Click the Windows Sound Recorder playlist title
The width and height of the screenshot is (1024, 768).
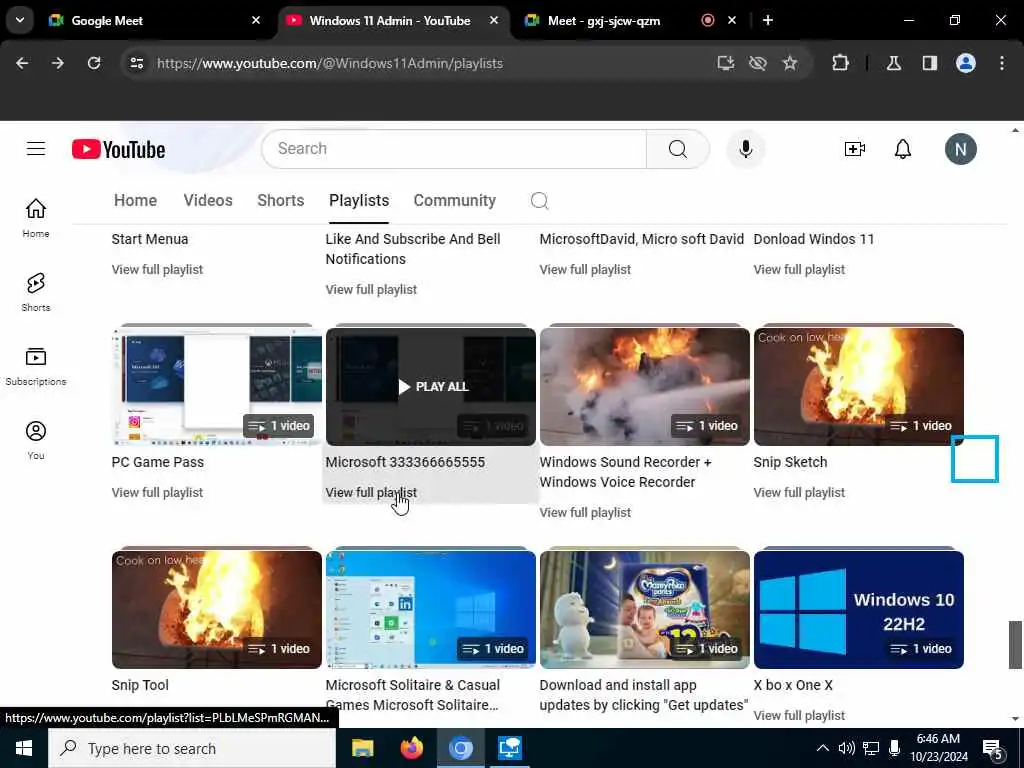click(625, 472)
